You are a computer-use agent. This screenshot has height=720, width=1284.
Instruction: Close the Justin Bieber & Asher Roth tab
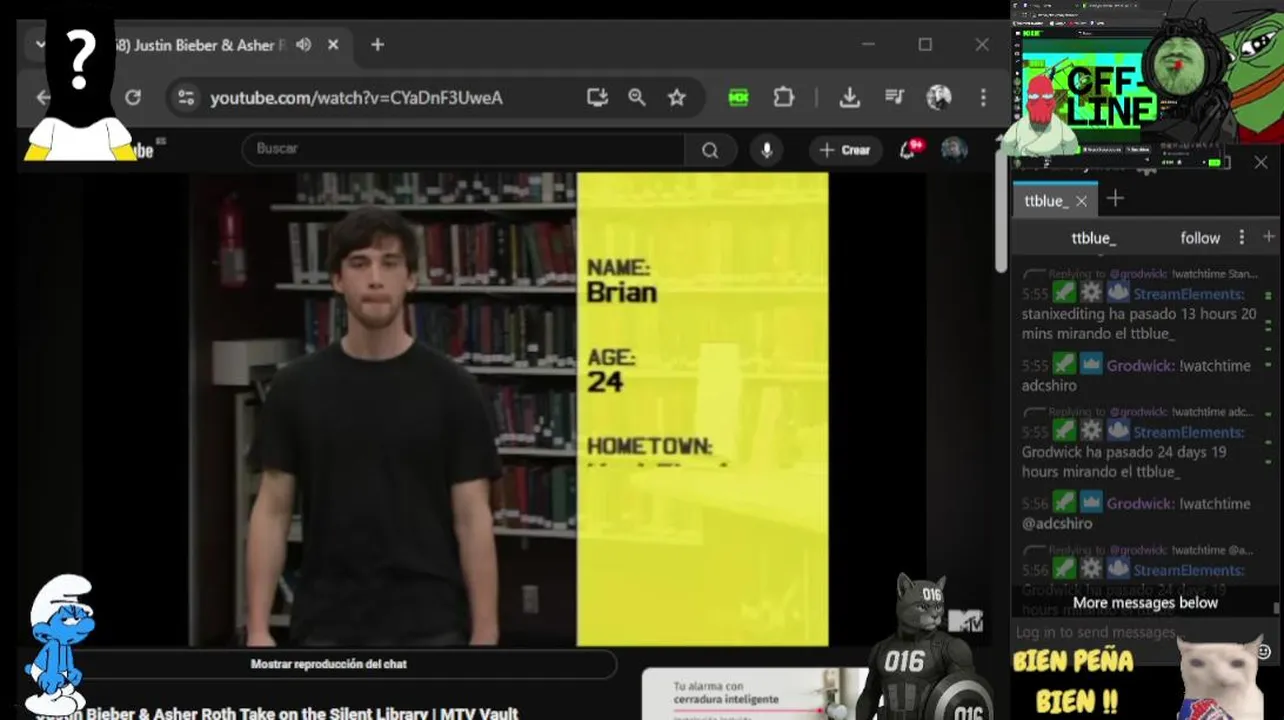click(333, 45)
